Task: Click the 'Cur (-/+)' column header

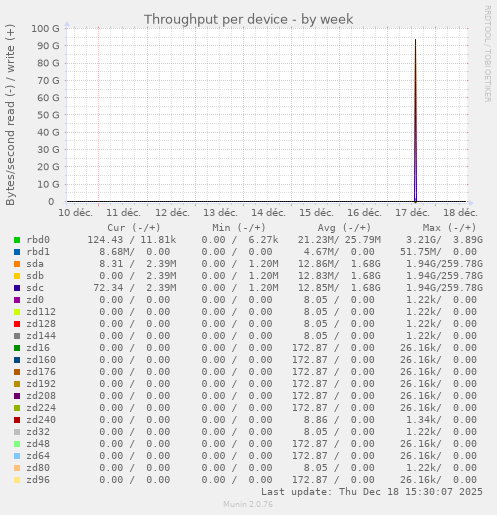Action: [x=134, y=228]
